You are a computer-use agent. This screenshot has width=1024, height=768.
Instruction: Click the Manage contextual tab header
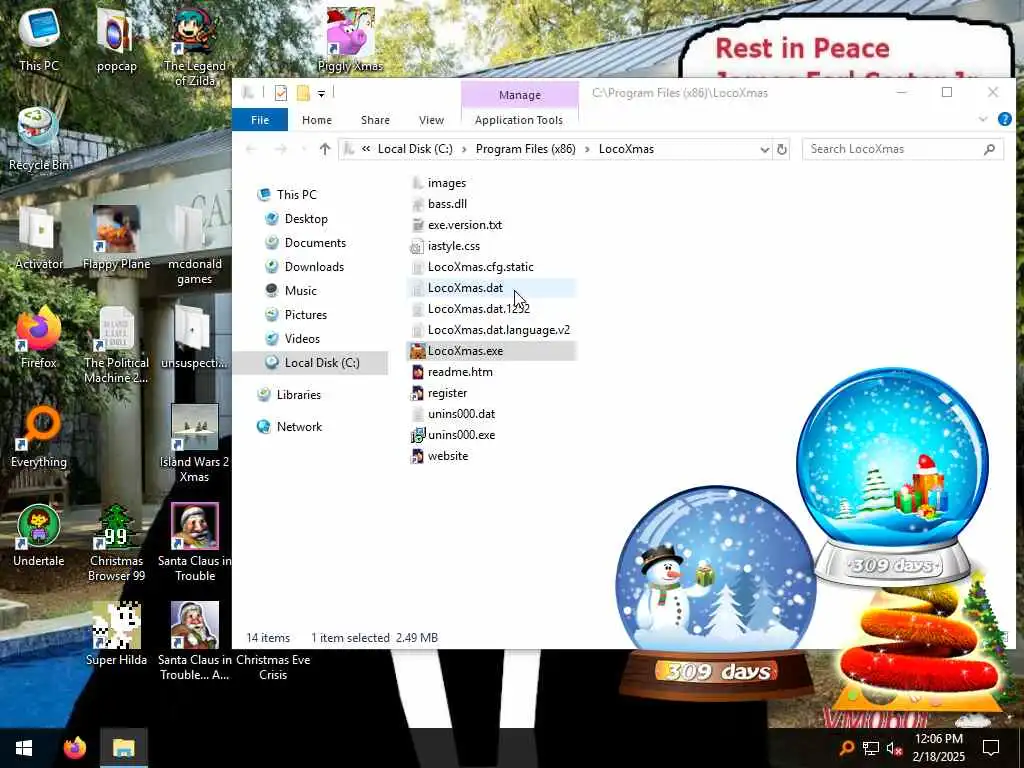520,95
